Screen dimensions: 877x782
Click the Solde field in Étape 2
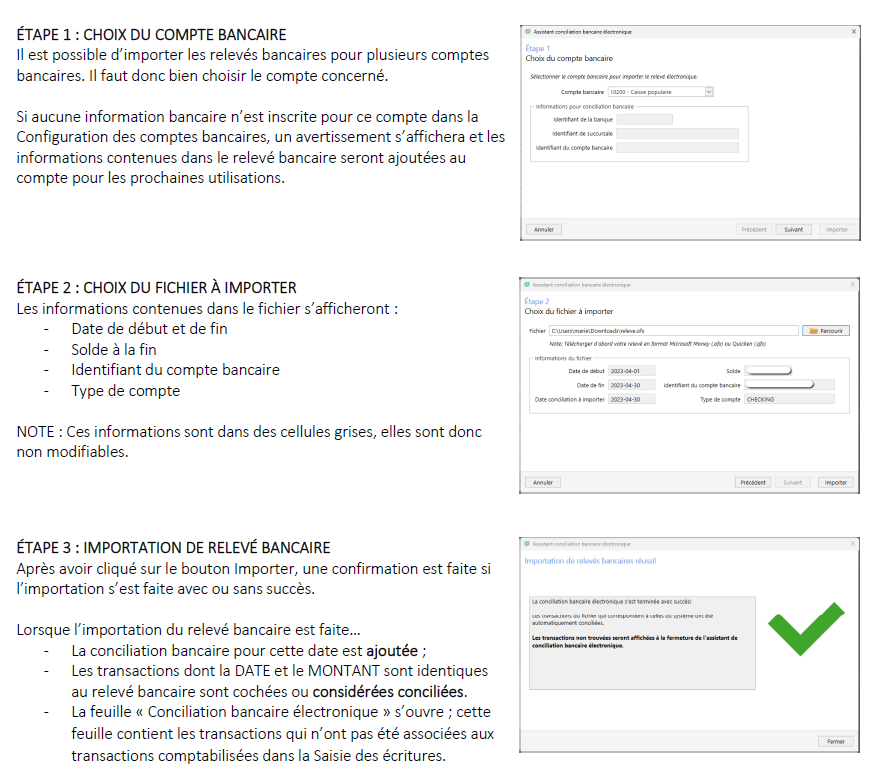[769, 371]
